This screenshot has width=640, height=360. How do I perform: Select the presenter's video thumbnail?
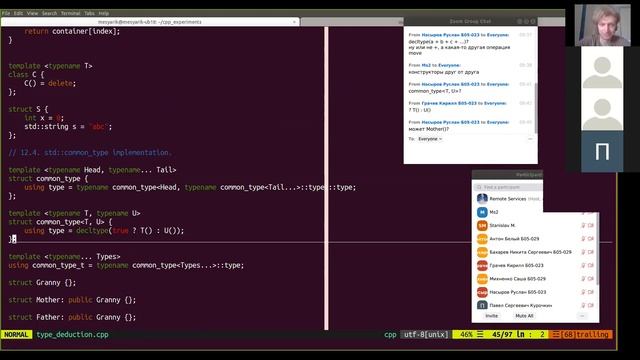click(602, 25)
